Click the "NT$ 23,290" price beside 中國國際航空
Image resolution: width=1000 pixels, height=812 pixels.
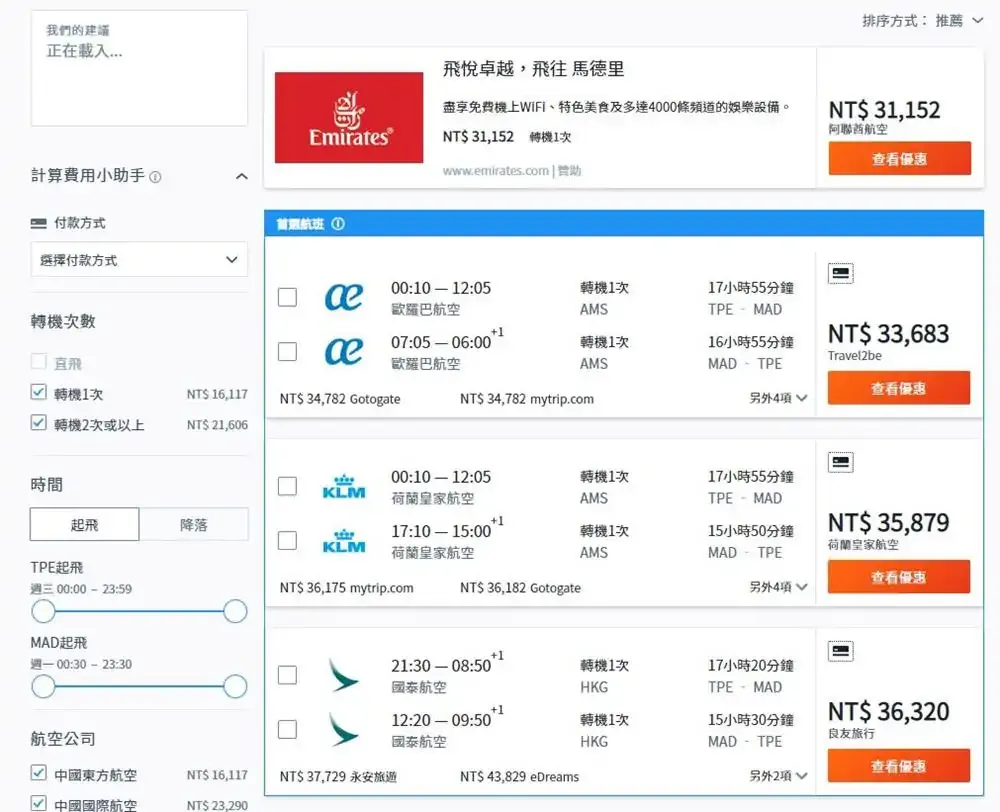pyautogui.click(x=217, y=806)
